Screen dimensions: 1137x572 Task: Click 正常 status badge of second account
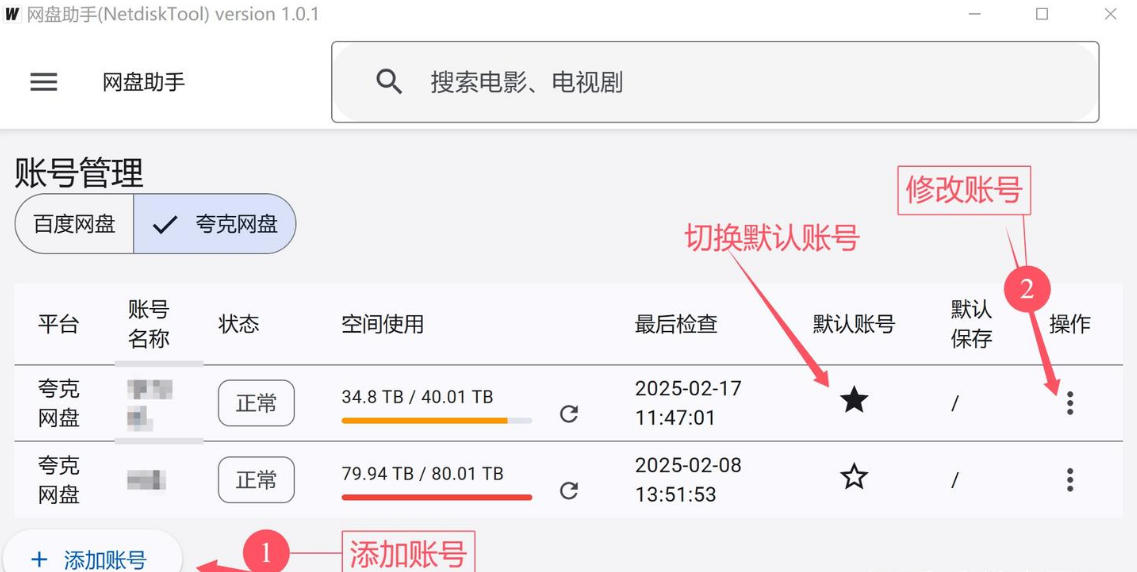pyautogui.click(x=256, y=480)
